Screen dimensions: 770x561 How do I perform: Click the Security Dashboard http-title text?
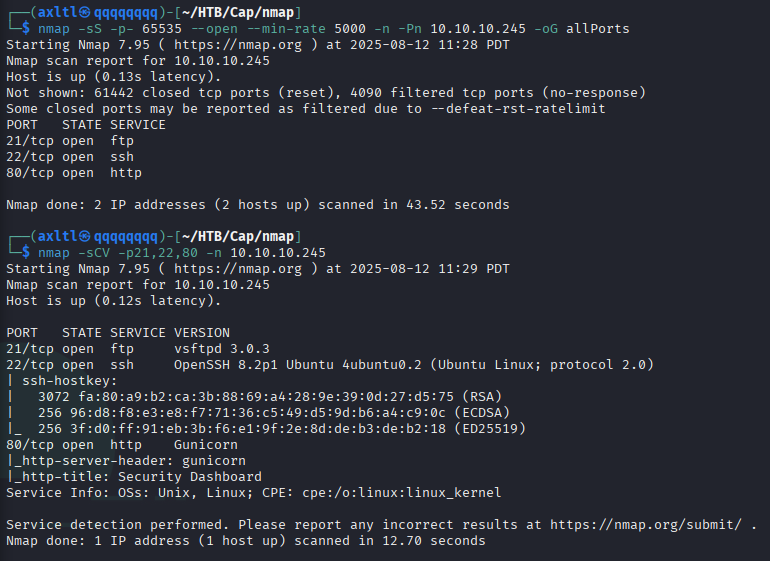click(190, 477)
